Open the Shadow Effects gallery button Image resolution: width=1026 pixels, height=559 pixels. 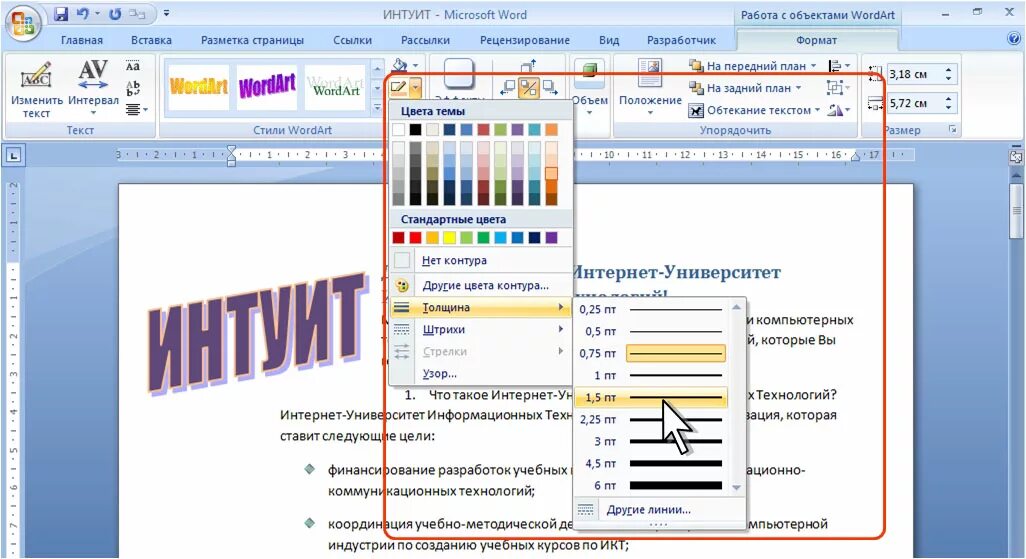point(459,75)
